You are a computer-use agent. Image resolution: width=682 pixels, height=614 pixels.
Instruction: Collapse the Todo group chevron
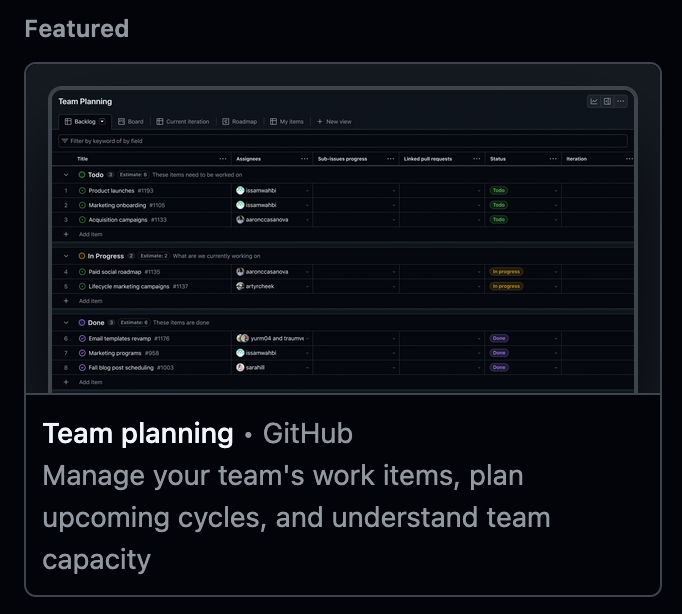[x=66, y=175]
